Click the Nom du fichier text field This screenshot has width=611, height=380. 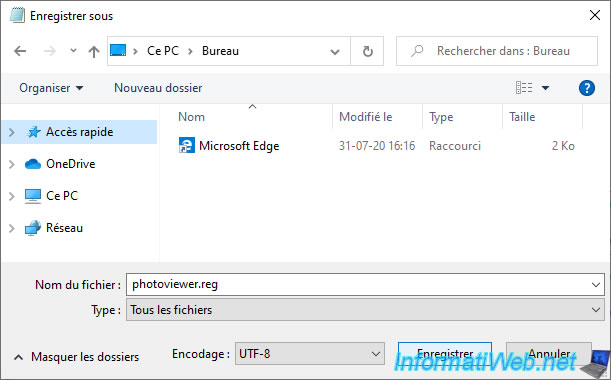[365, 285]
